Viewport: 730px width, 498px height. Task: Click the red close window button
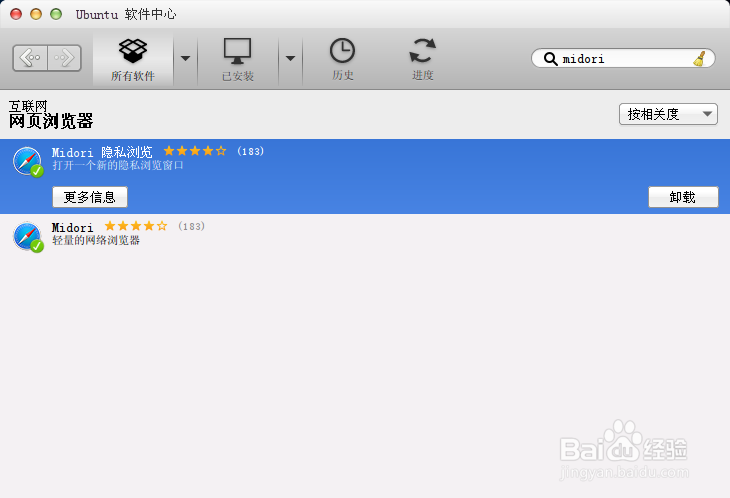[16, 14]
